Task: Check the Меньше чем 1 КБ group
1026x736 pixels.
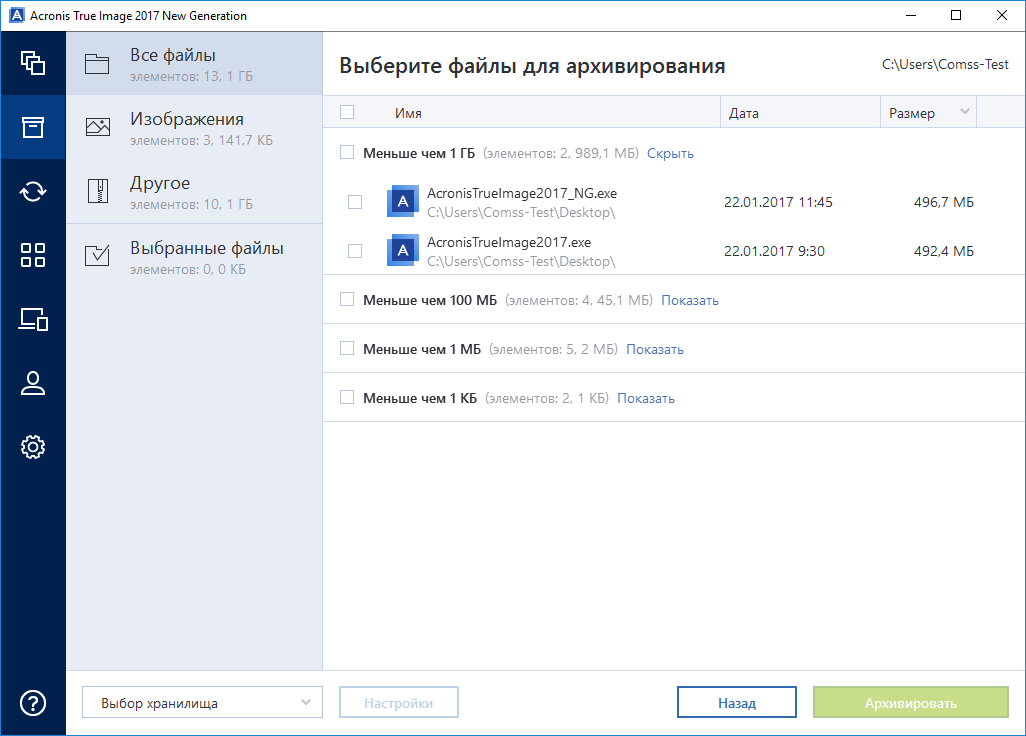Action: click(347, 397)
